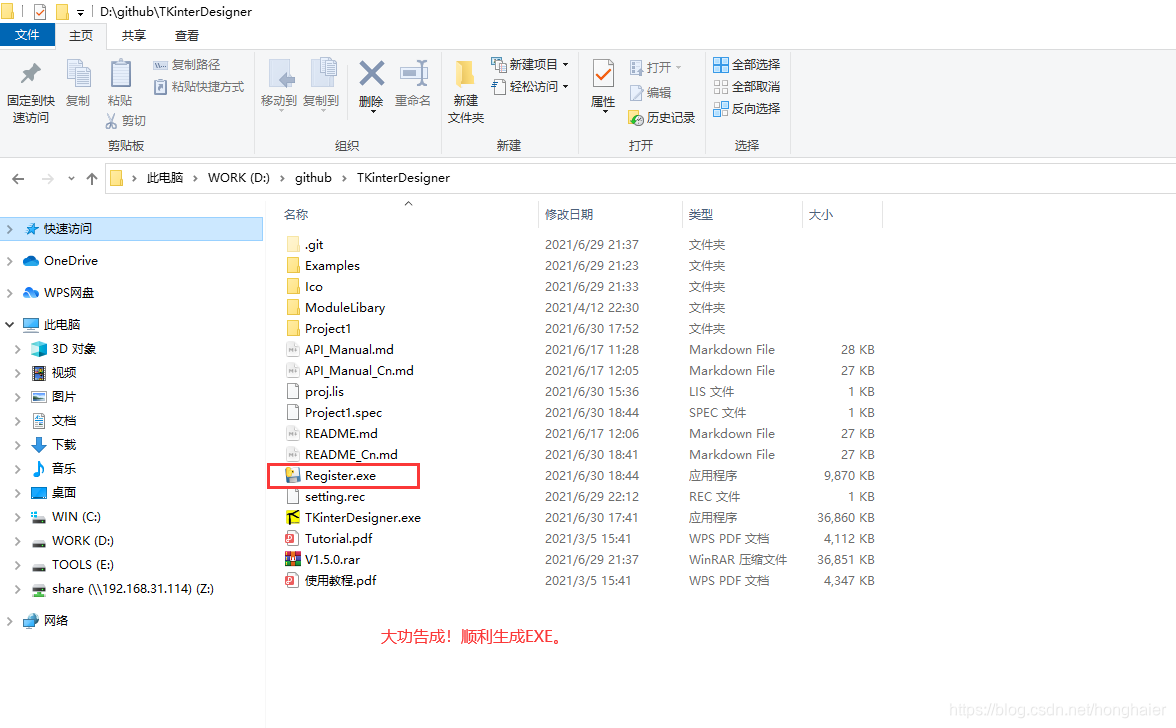Sort by the Type (类型) column header
Screen dimensions: 1176x728
click(700, 214)
